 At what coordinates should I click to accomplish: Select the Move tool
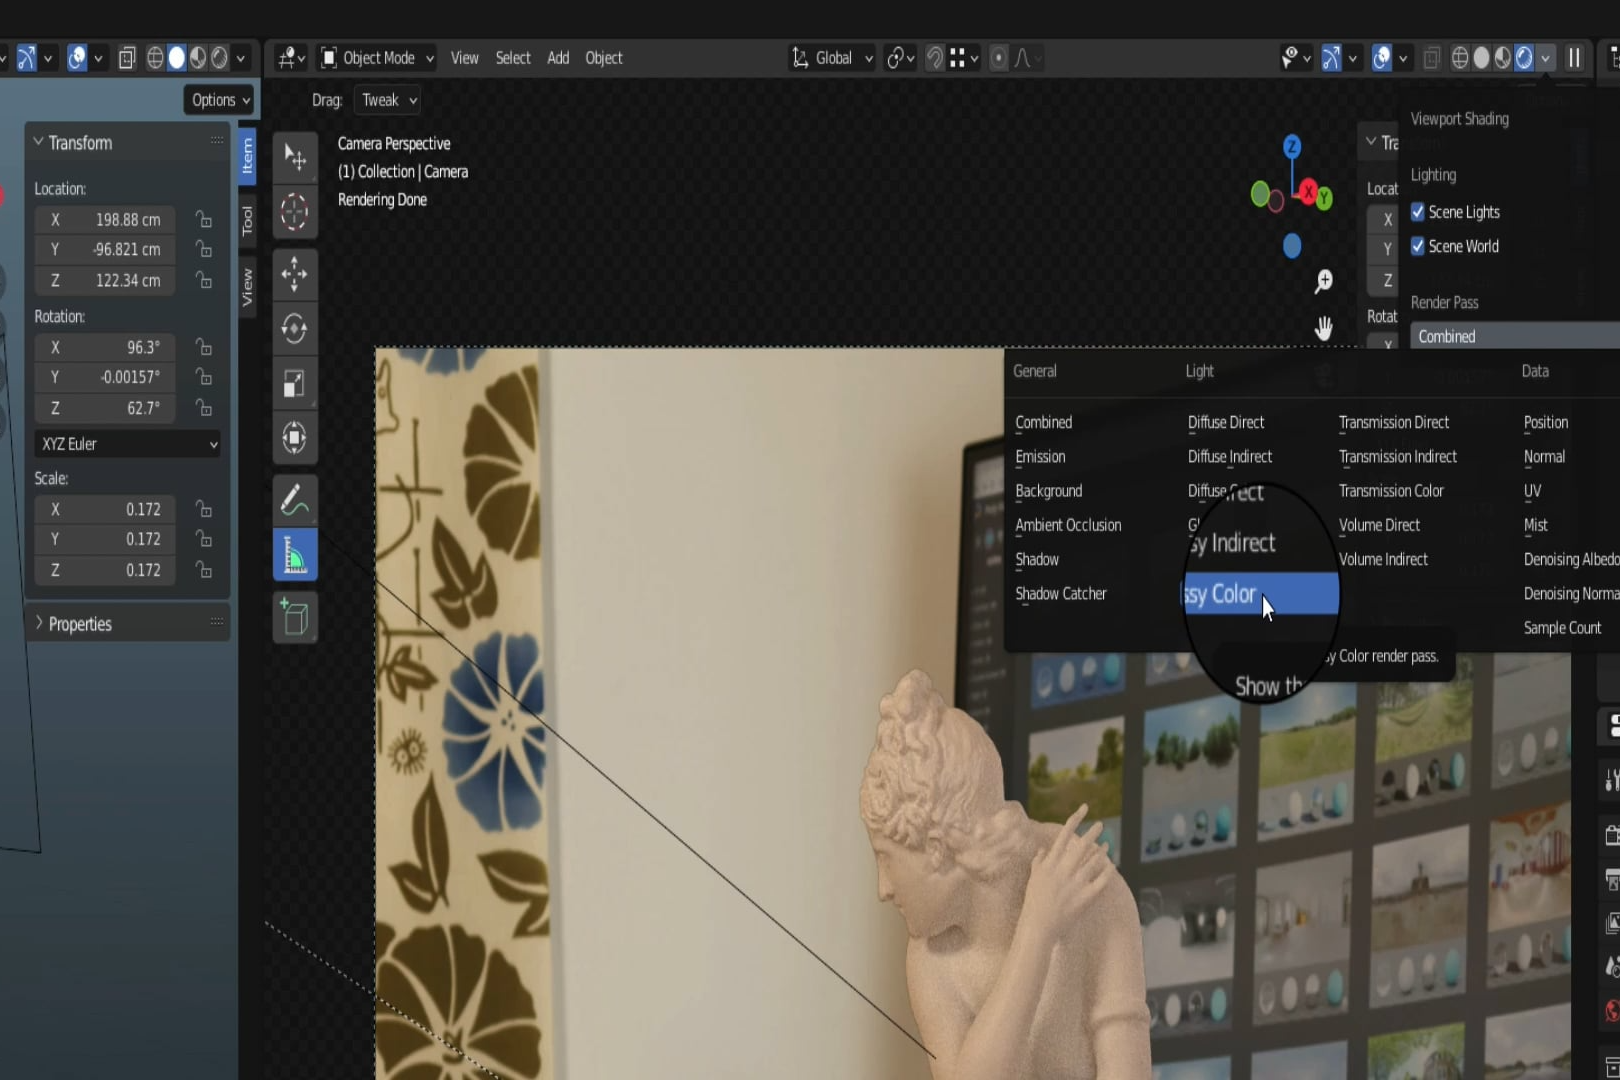point(294,274)
